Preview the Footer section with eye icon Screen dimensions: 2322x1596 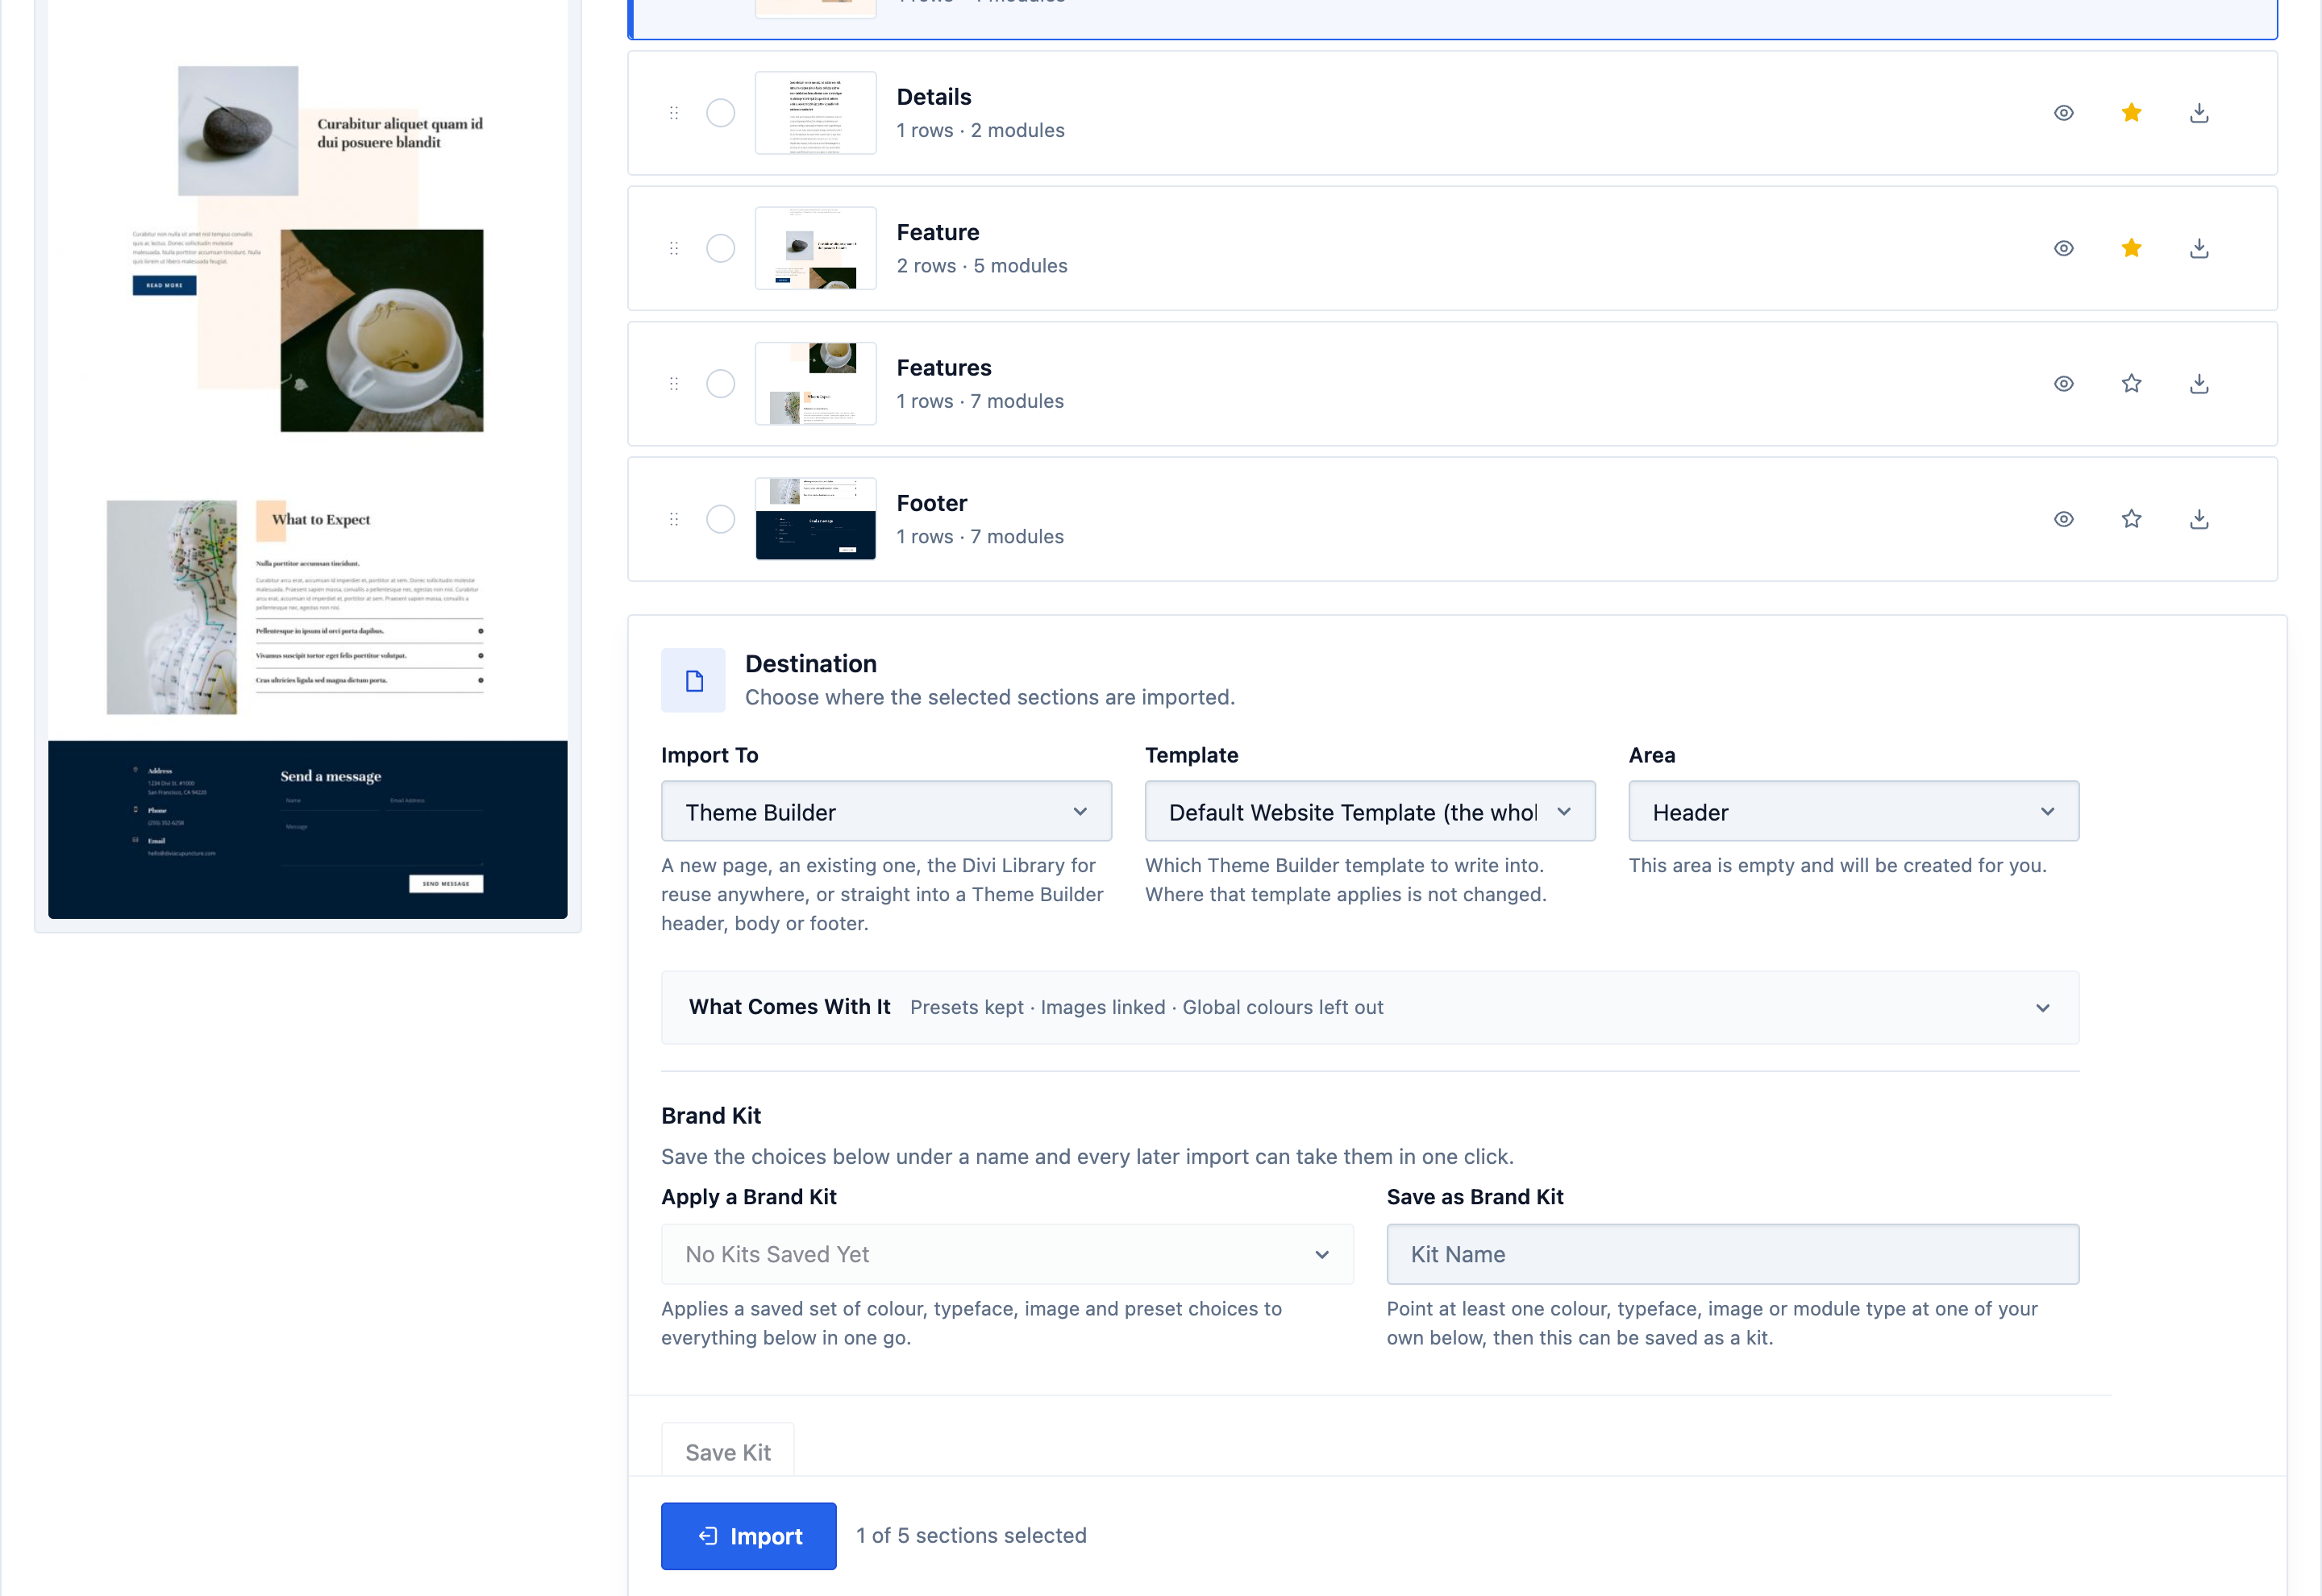coord(2063,519)
